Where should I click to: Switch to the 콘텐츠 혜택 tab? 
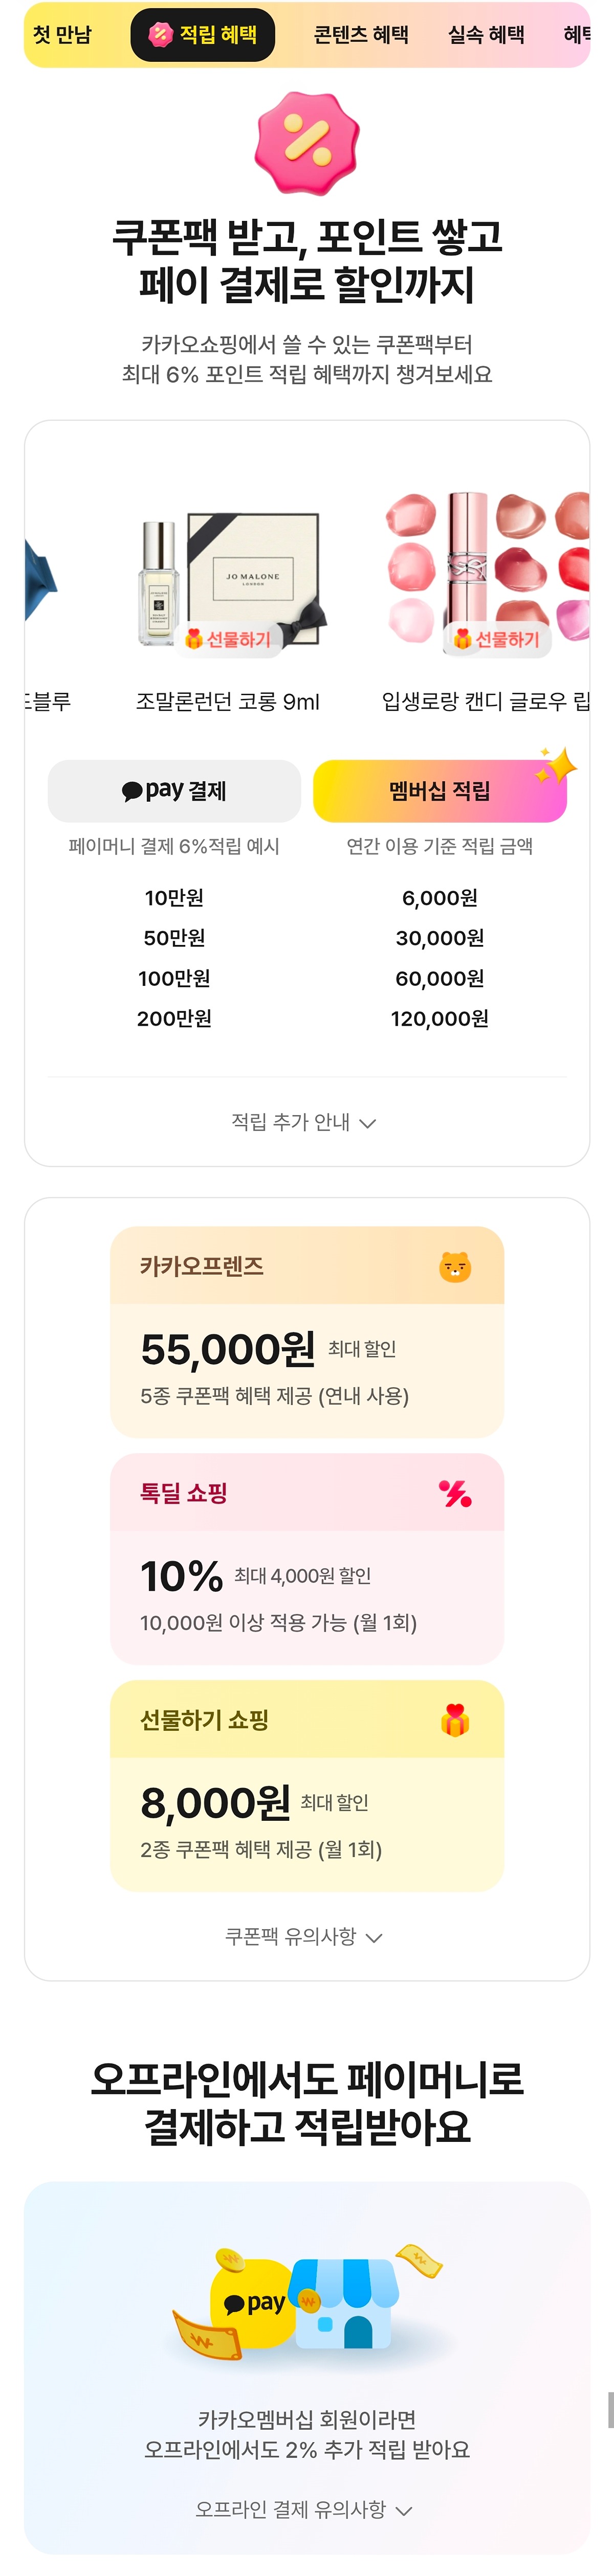pyautogui.click(x=361, y=35)
